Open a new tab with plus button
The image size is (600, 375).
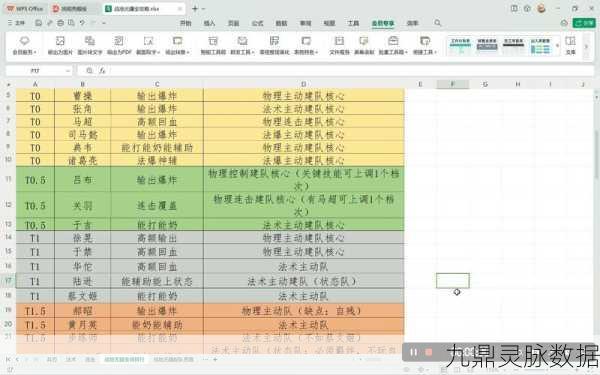[195, 8]
